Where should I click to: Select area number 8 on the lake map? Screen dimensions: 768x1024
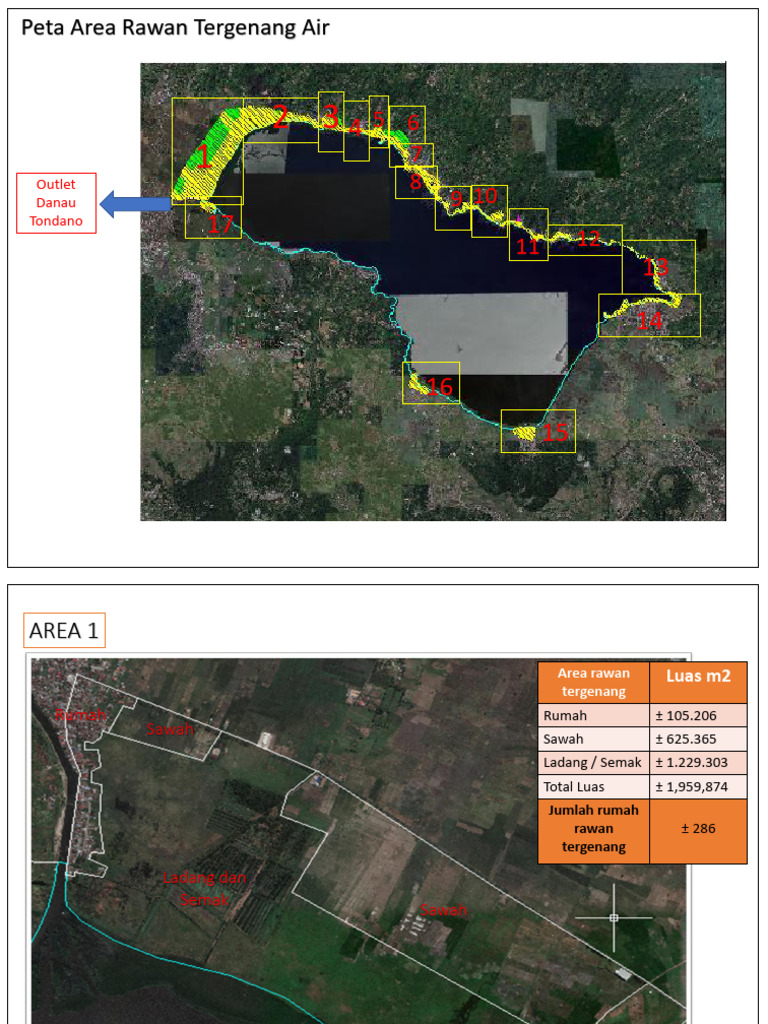click(415, 182)
